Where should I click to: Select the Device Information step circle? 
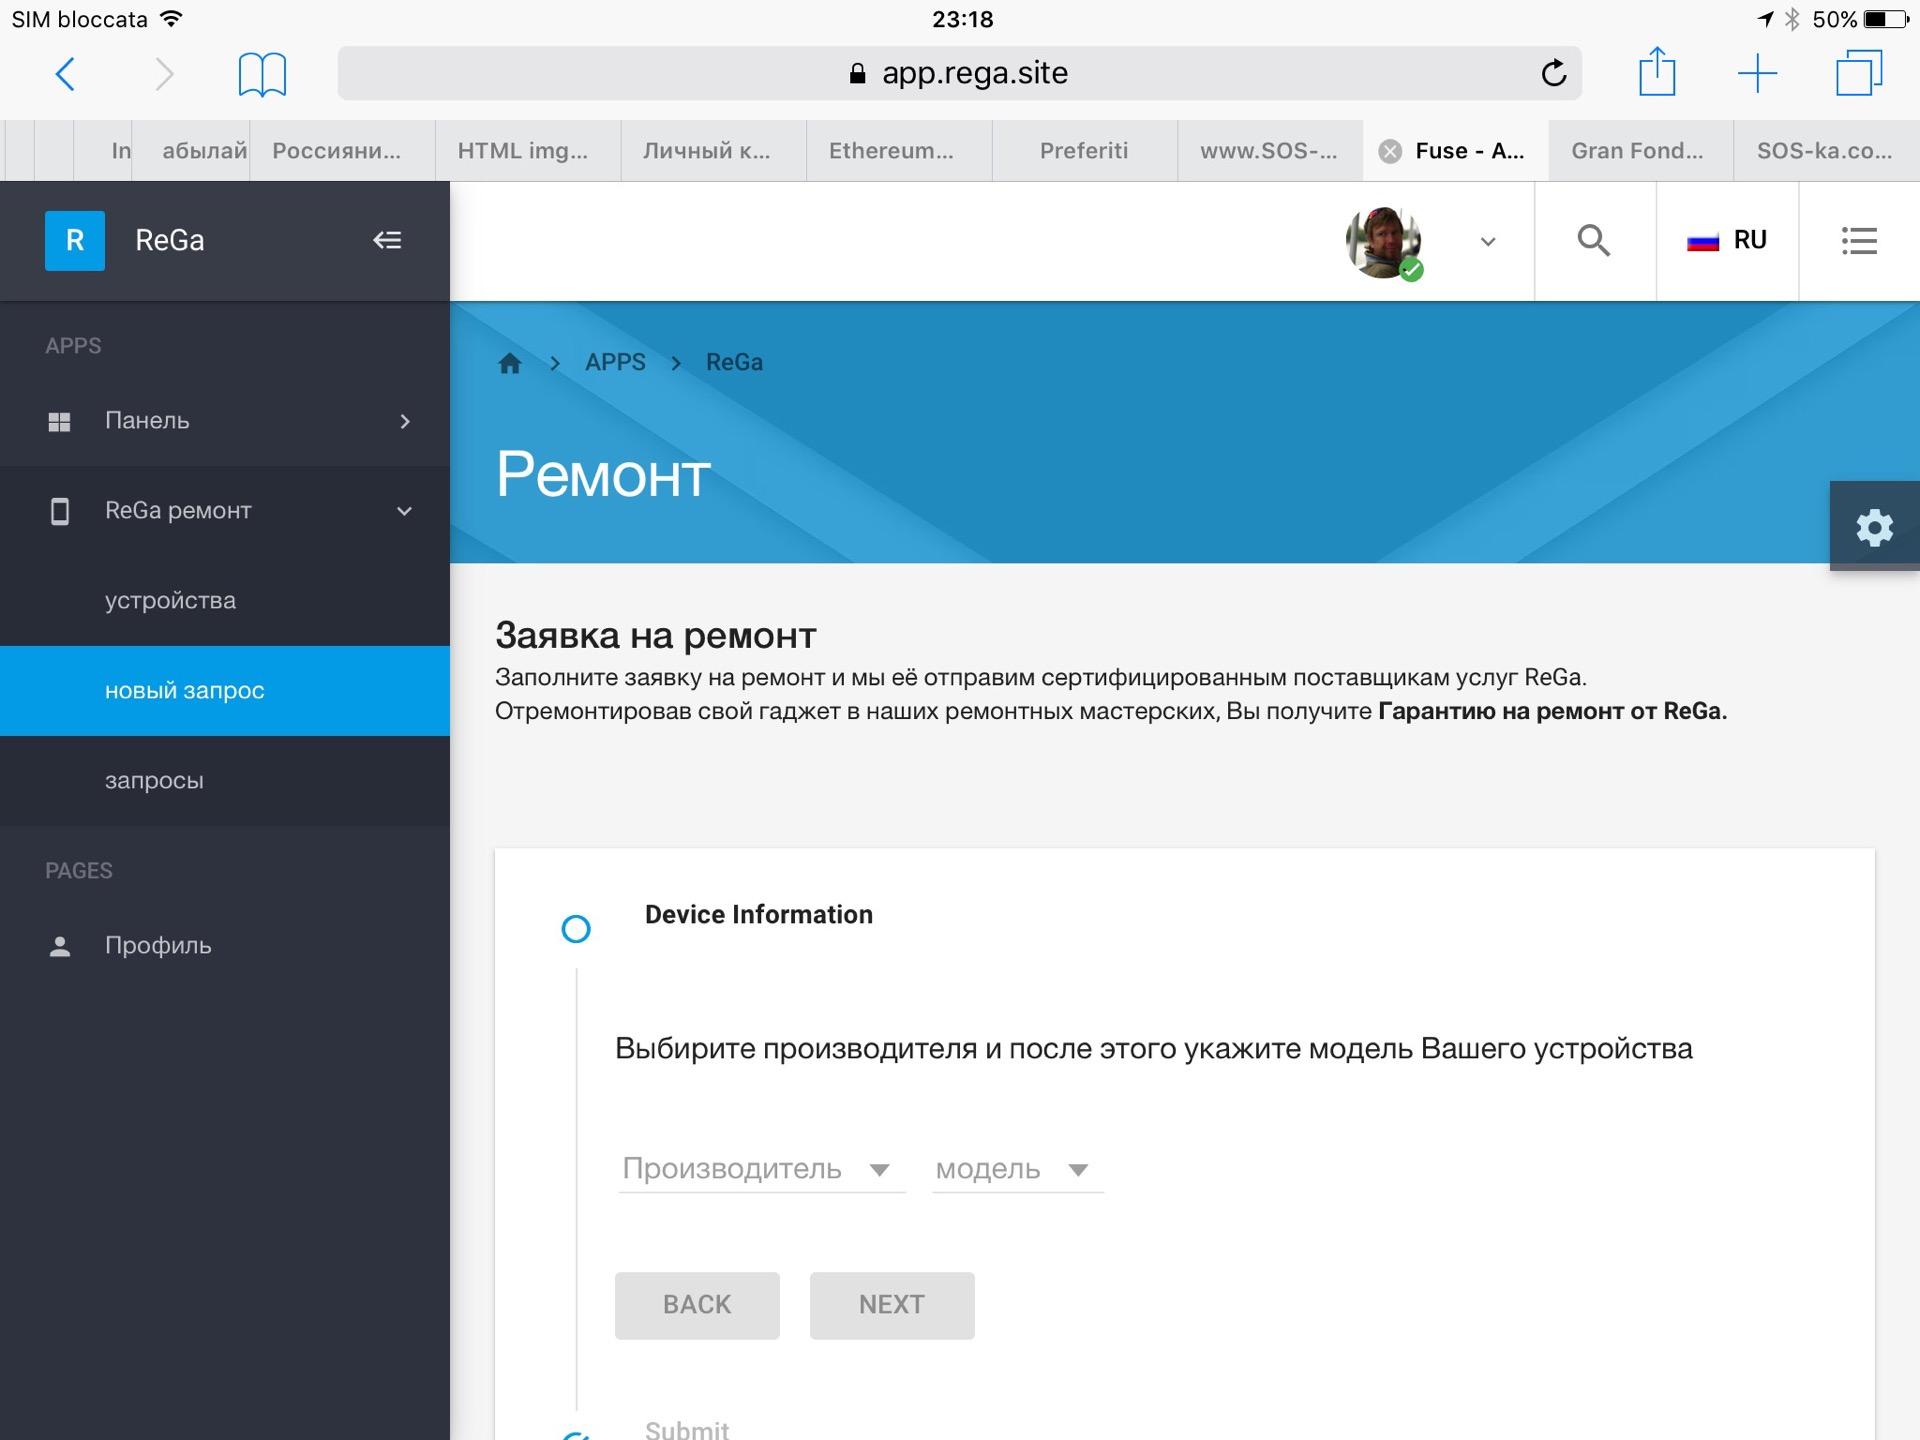[x=576, y=929]
